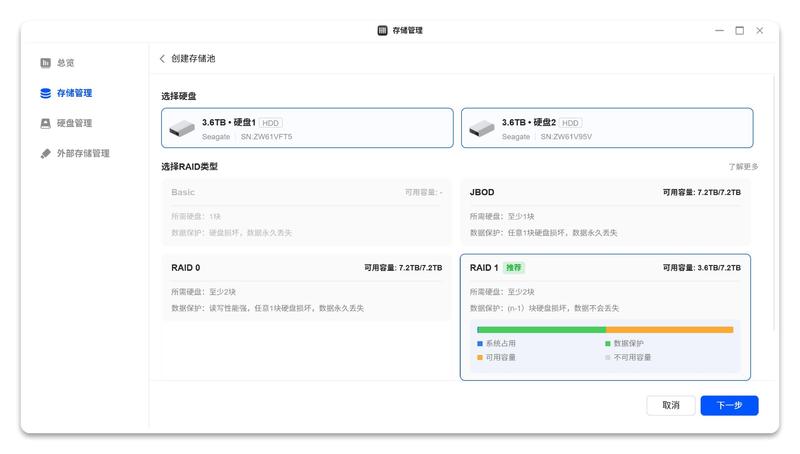The image size is (800, 454).
Task: Click the 选择RAID类型 heading
Action: tap(189, 166)
